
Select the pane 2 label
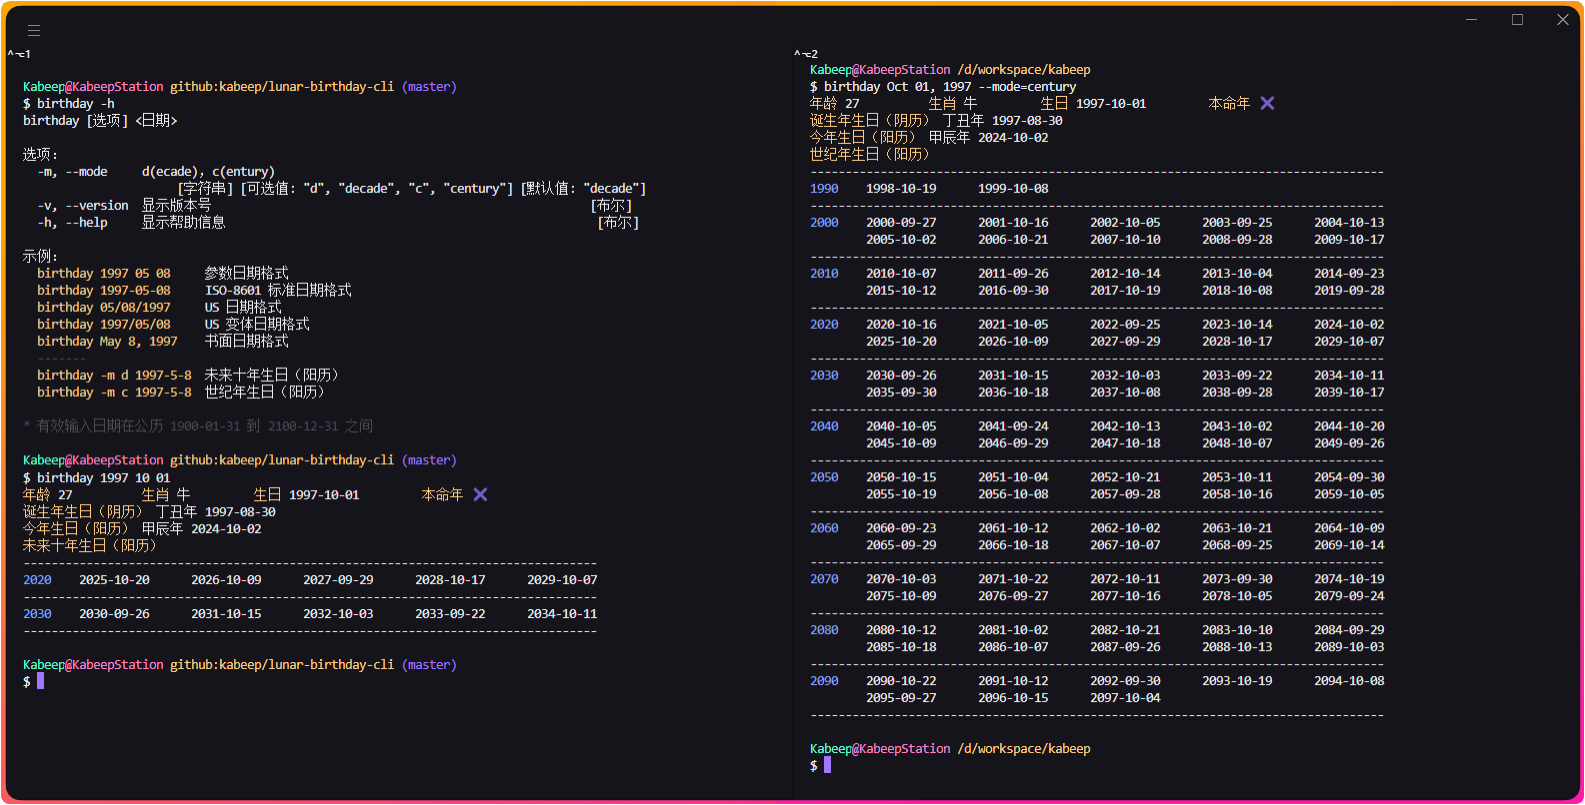tap(806, 54)
